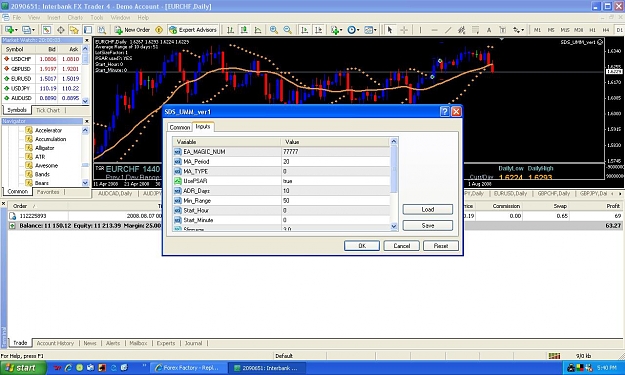
Task: Click the Windows Start button
Action: click(x=22, y=368)
